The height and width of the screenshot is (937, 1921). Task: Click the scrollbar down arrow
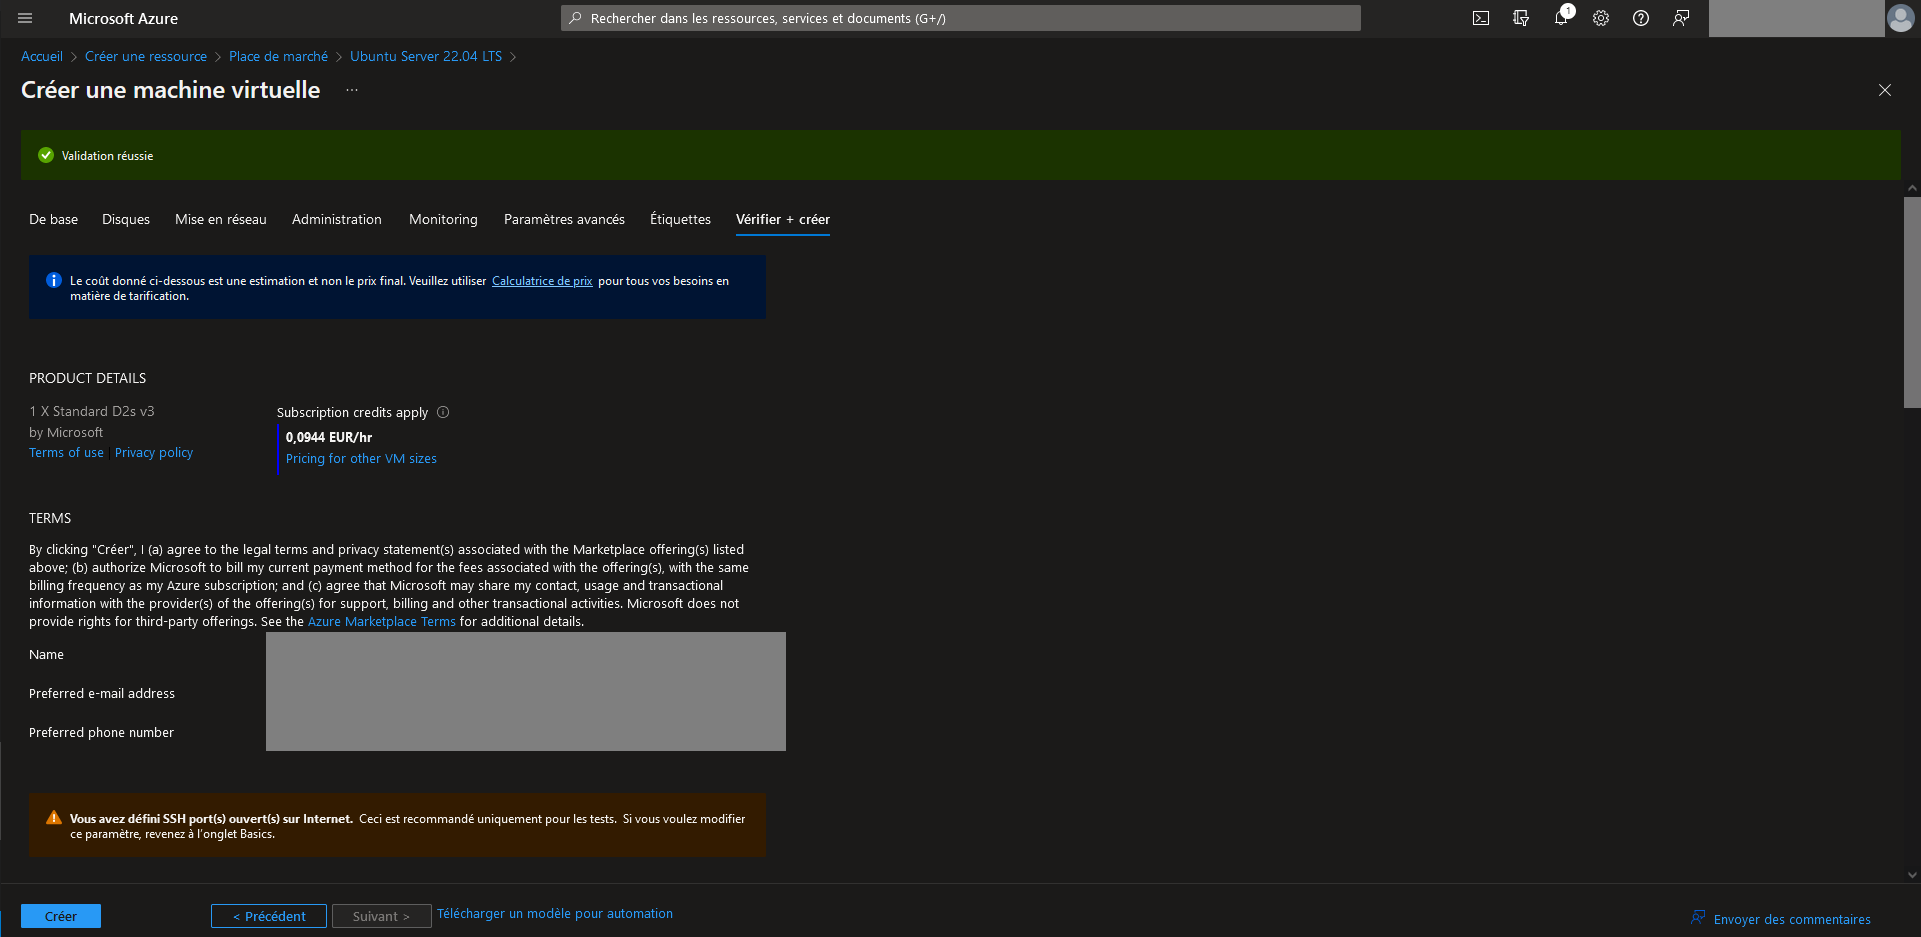tap(1912, 875)
